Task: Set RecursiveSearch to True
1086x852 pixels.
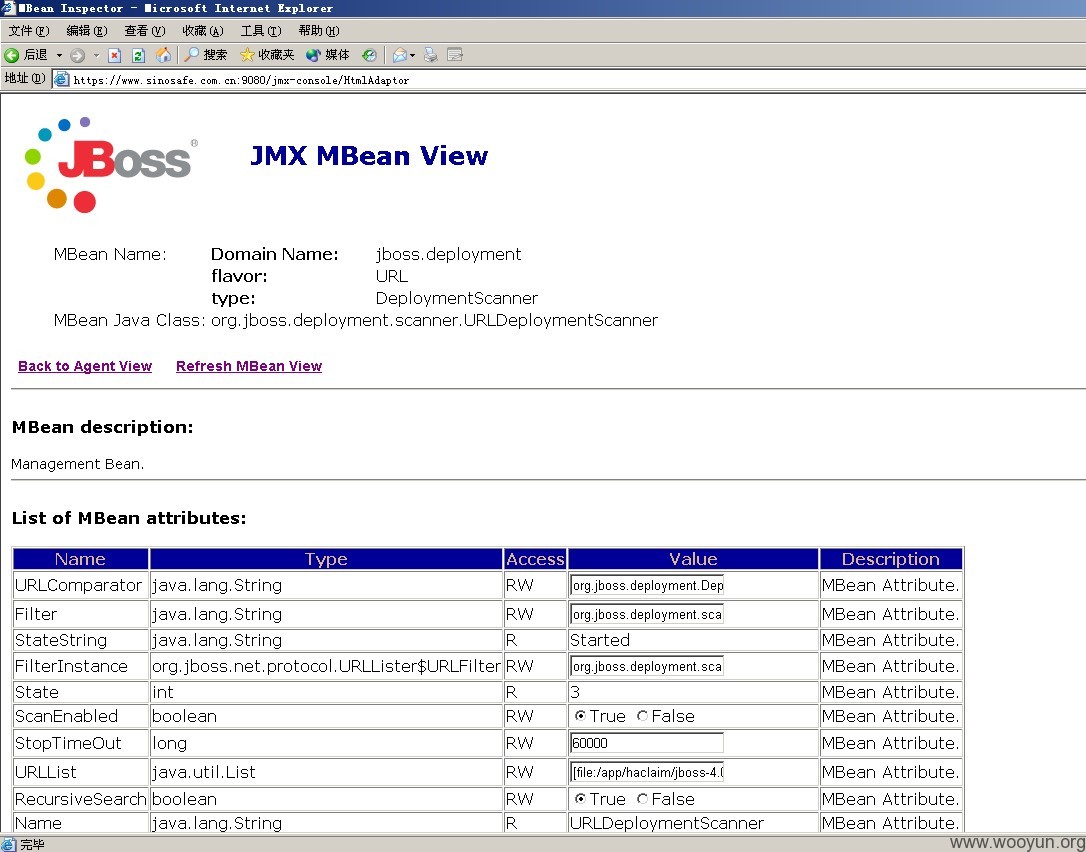Action: [580, 799]
